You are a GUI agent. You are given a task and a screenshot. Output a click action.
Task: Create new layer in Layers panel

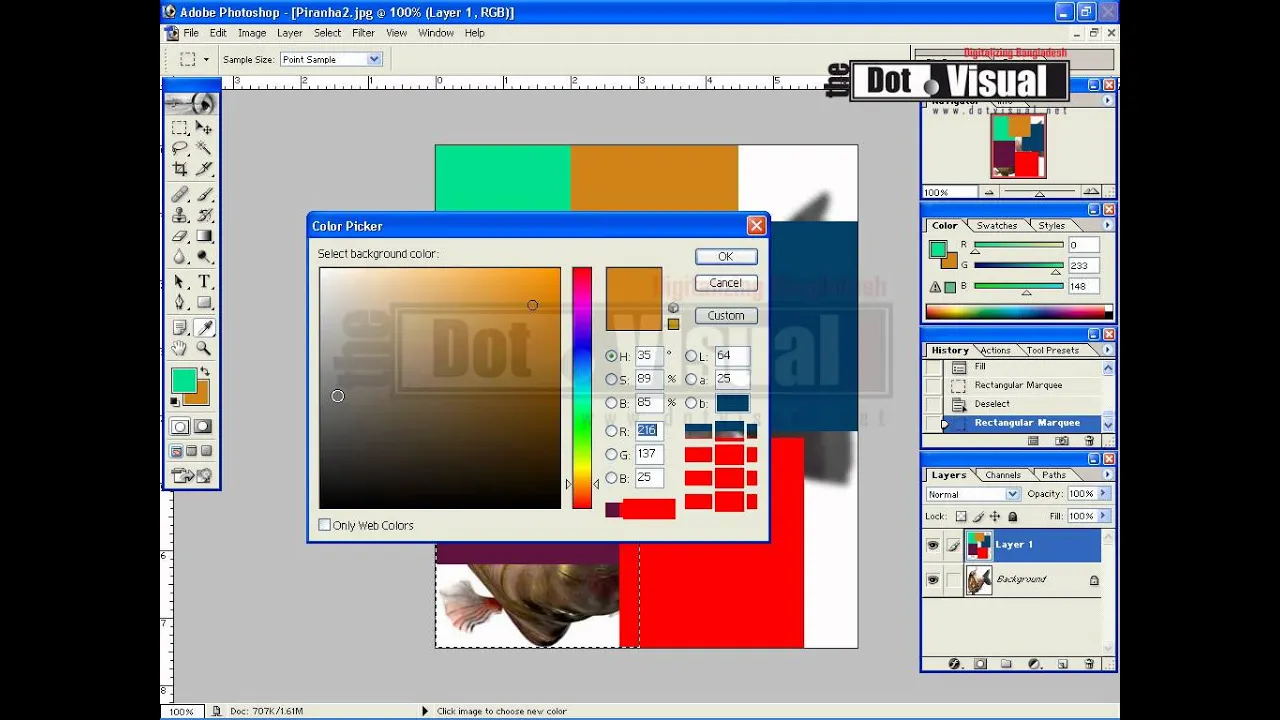(1062, 664)
